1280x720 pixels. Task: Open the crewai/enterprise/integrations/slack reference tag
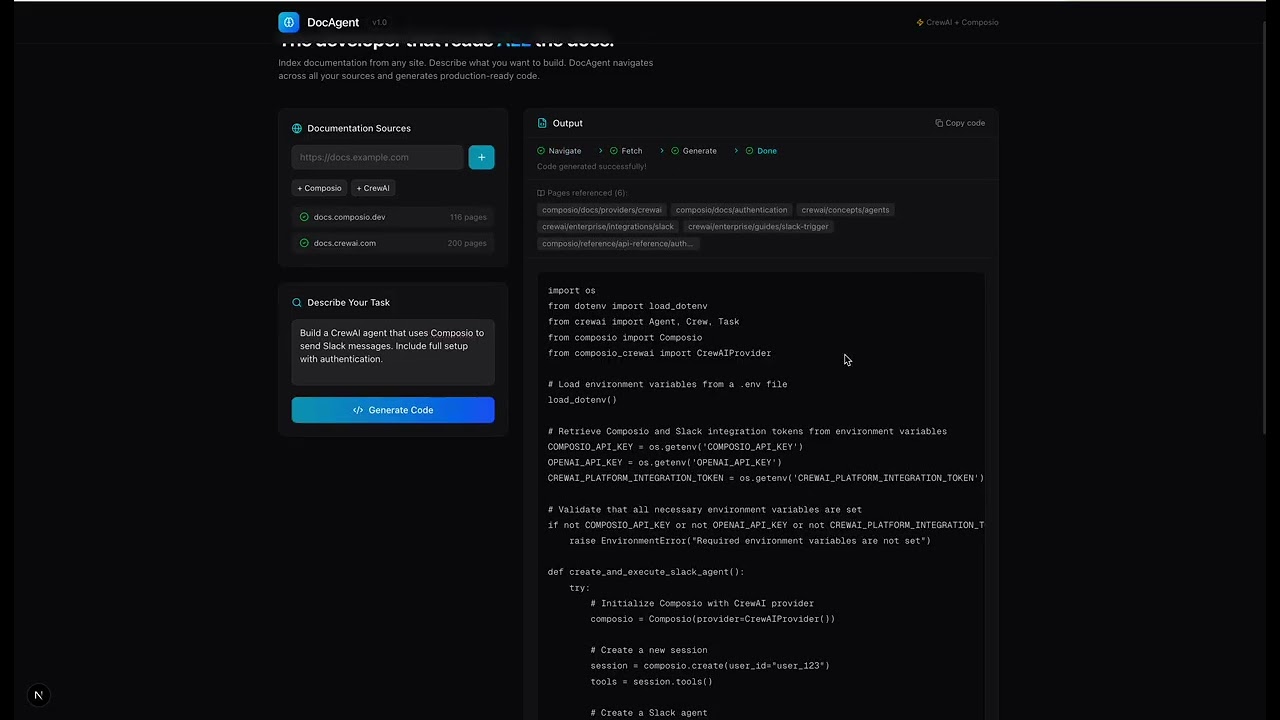click(608, 227)
